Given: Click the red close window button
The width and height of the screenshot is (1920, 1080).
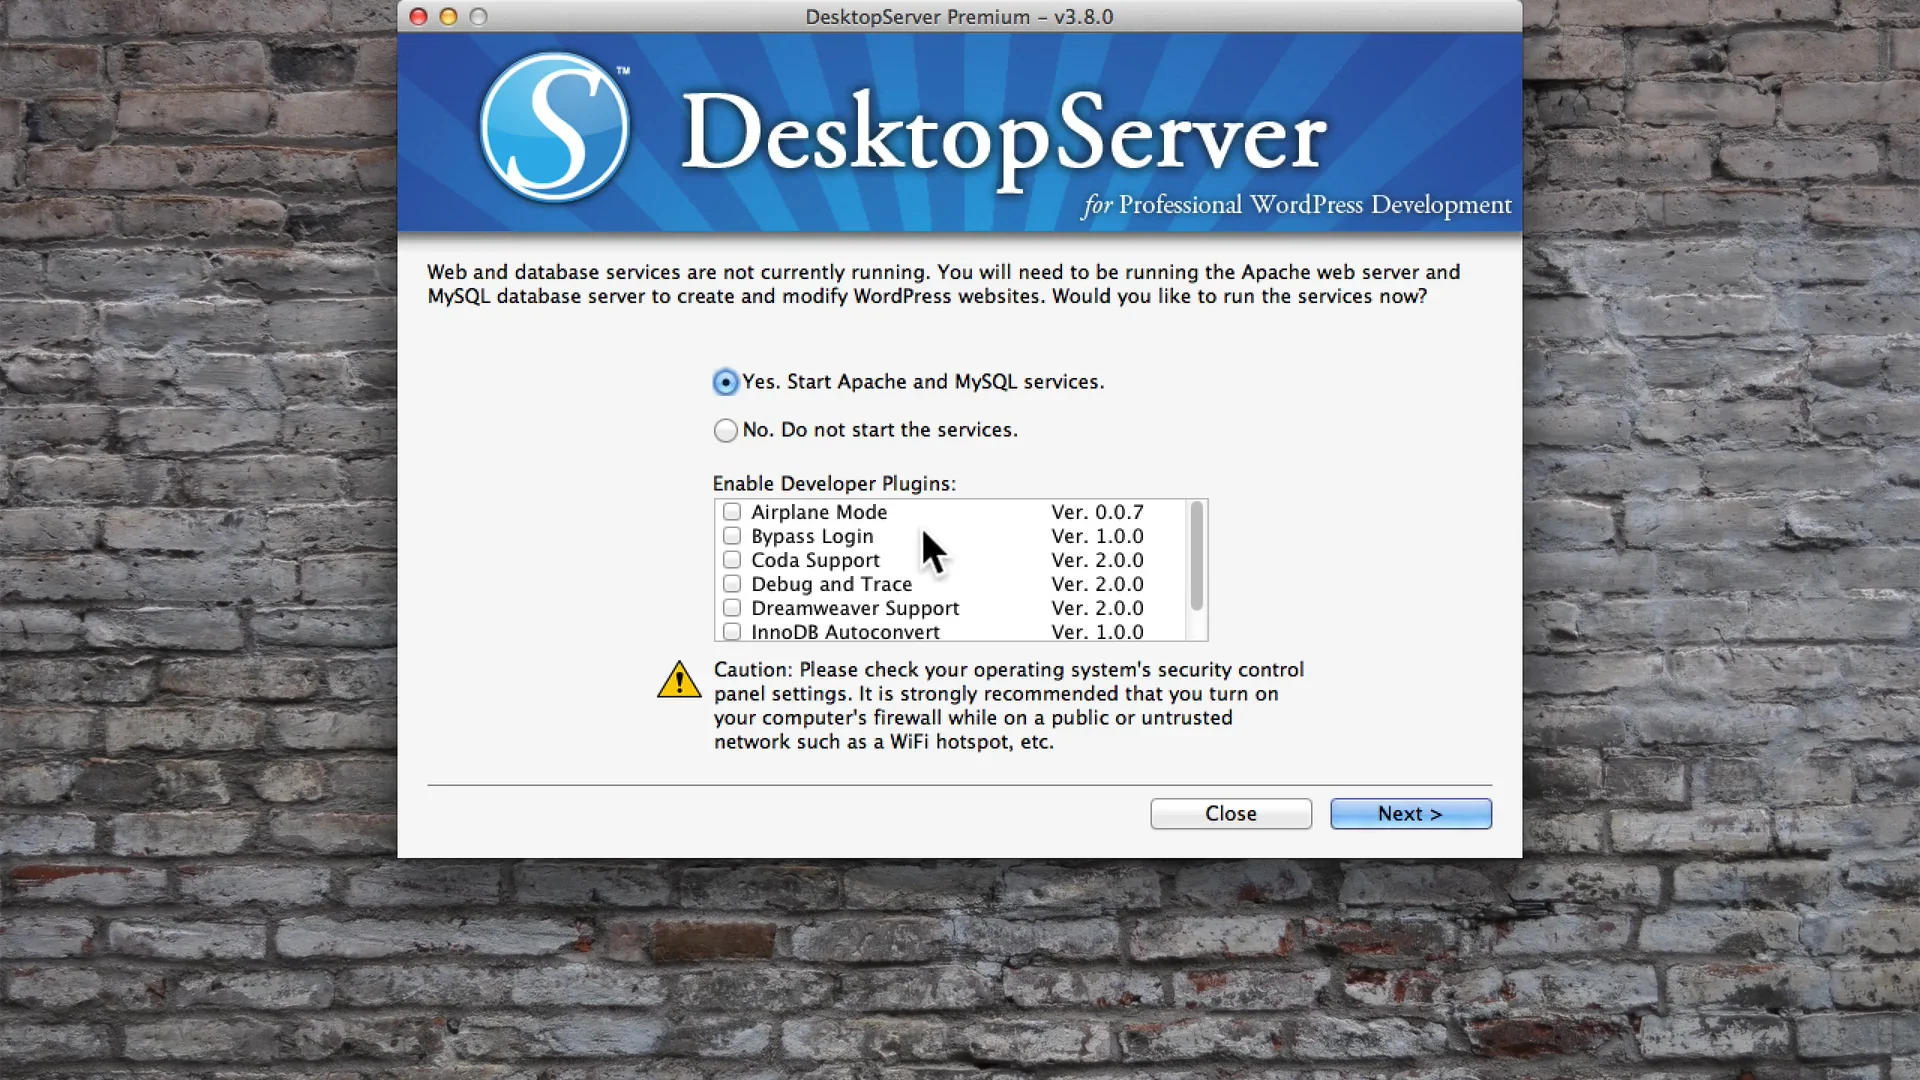Looking at the screenshot, I should pyautogui.click(x=419, y=17).
